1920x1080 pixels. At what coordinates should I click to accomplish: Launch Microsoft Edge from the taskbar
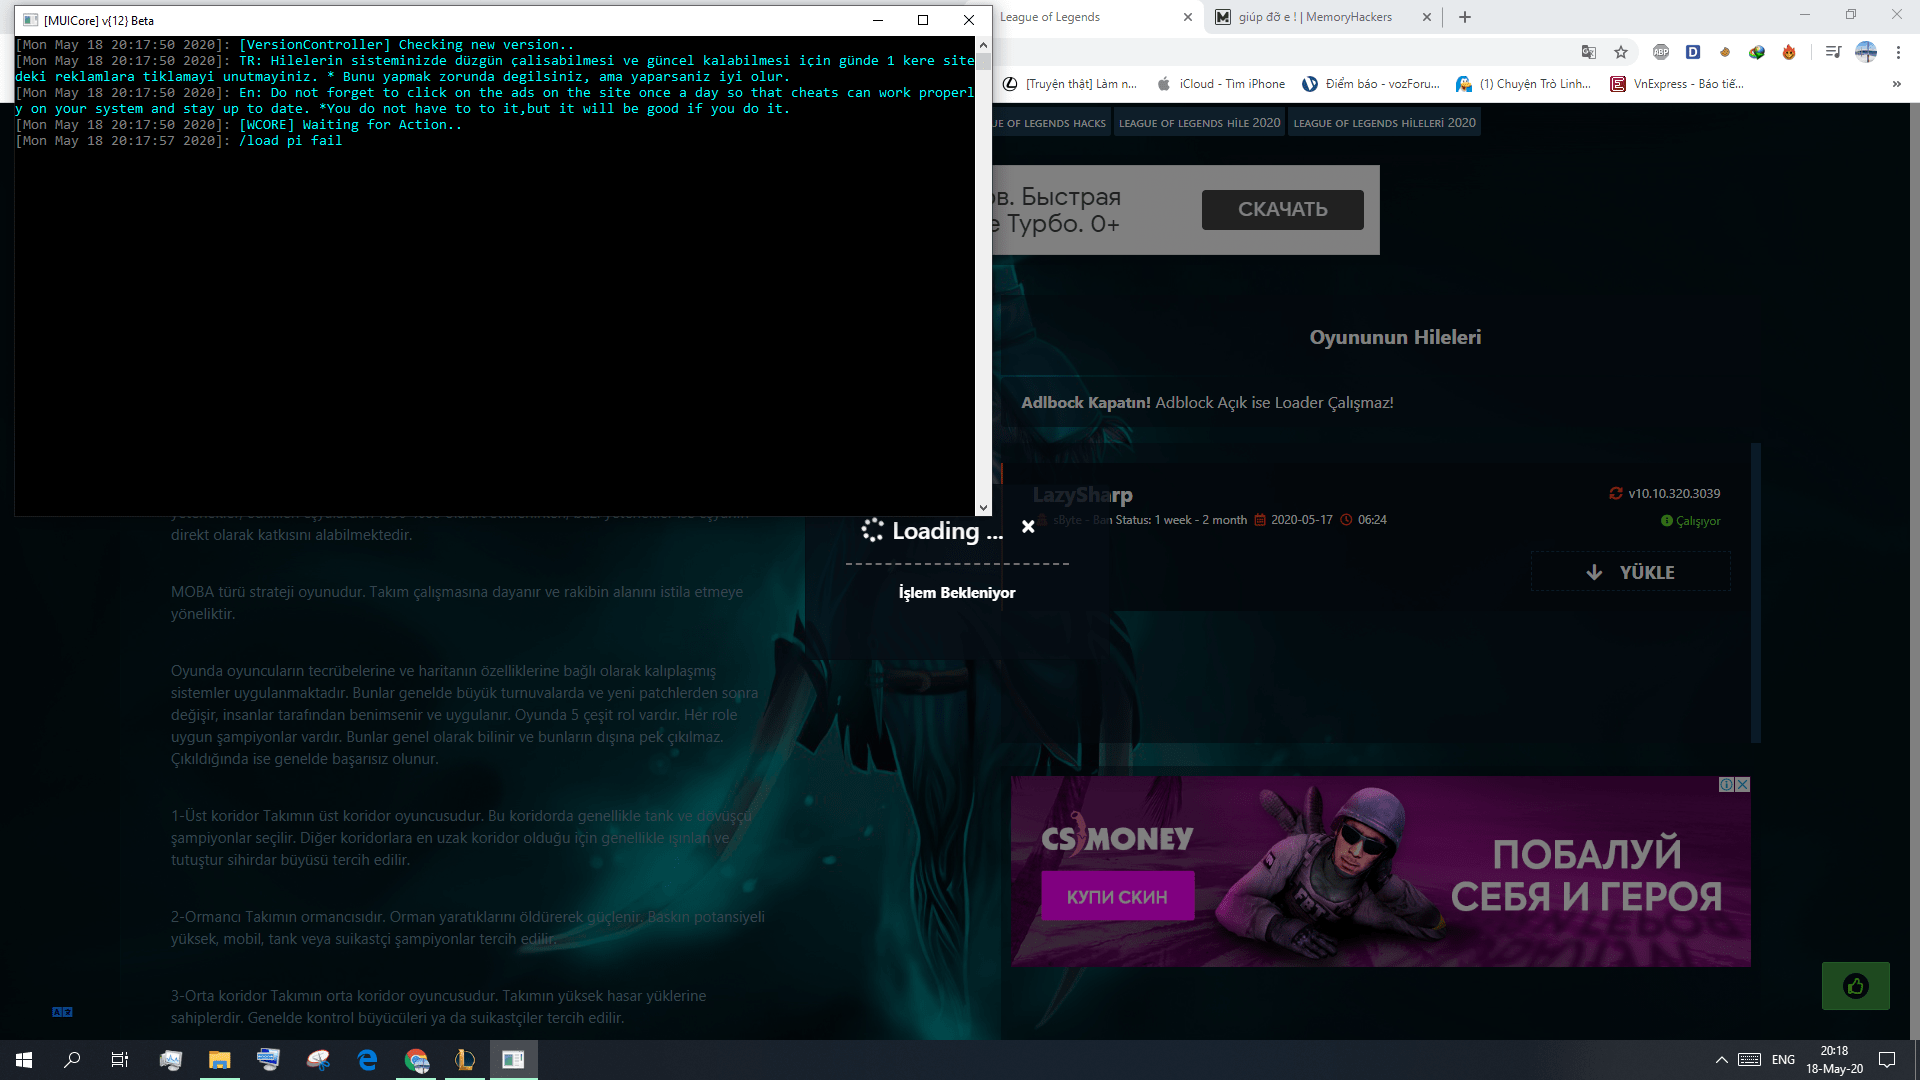pyautogui.click(x=367, y=1060)
